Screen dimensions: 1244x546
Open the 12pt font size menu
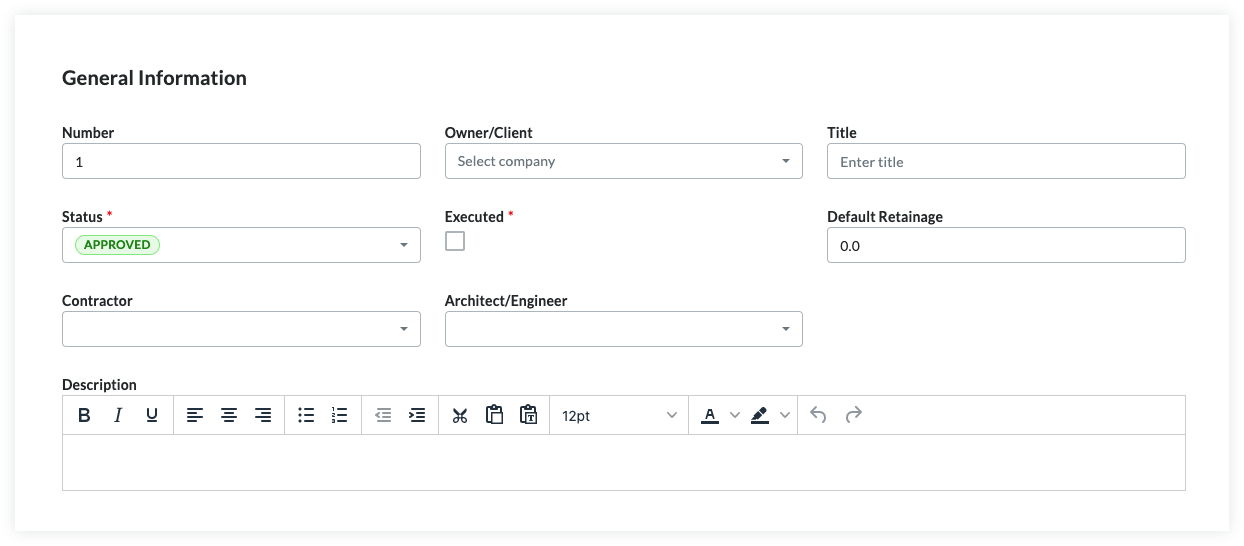point(619,415)
